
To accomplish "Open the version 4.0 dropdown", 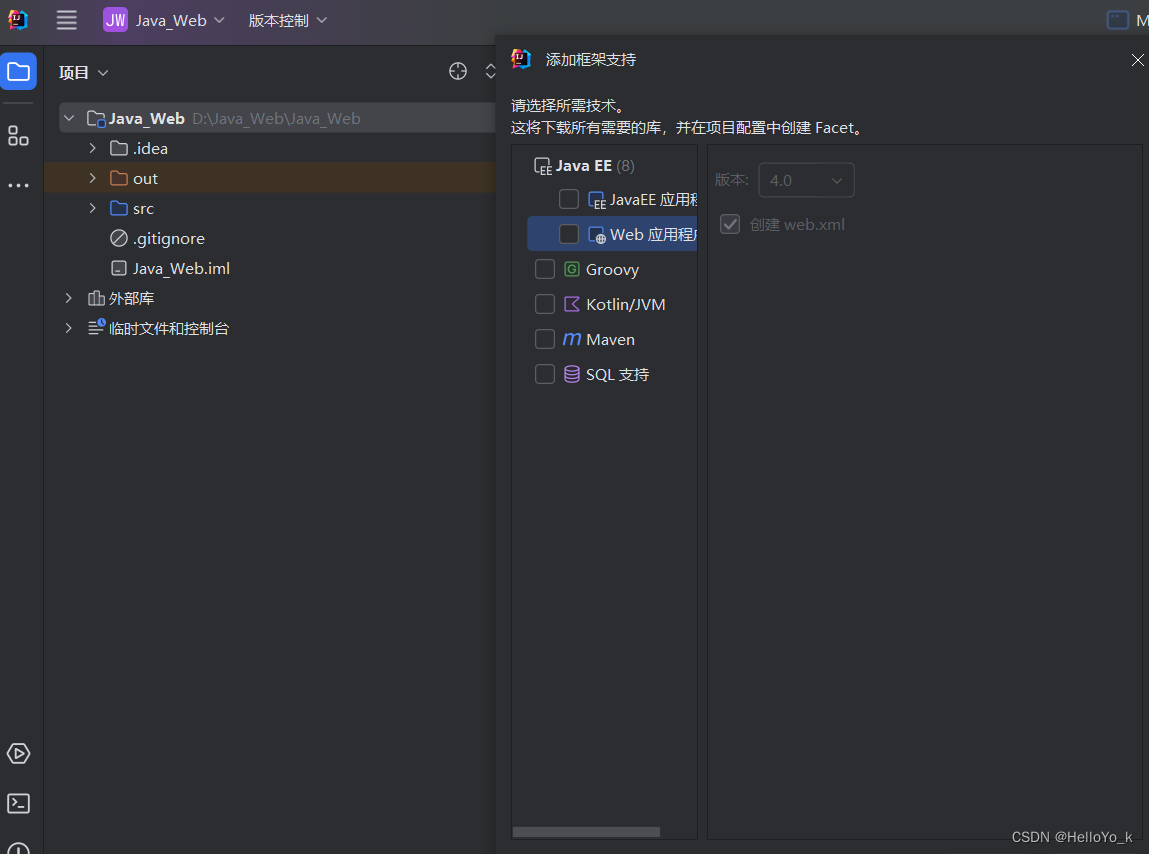I will [x=806, y=180].
